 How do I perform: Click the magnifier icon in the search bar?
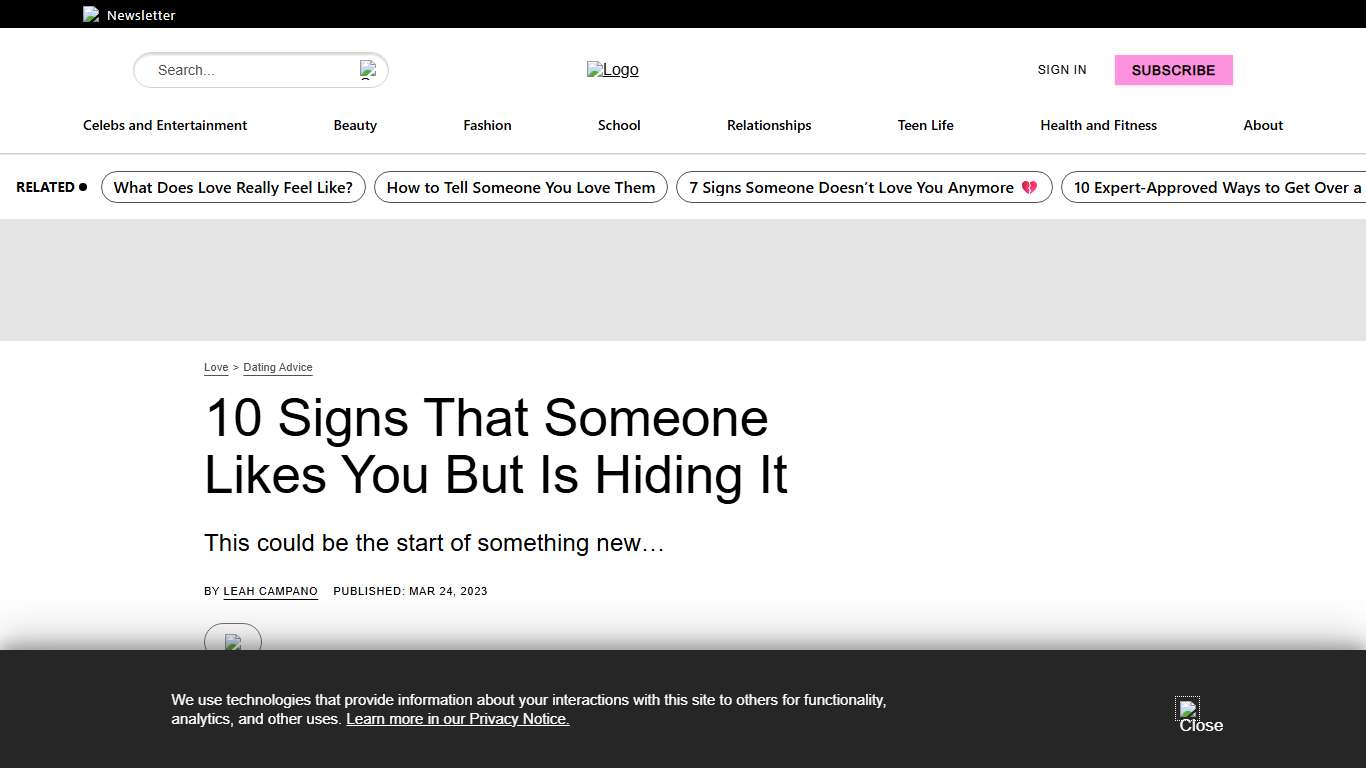coord(368,70)
